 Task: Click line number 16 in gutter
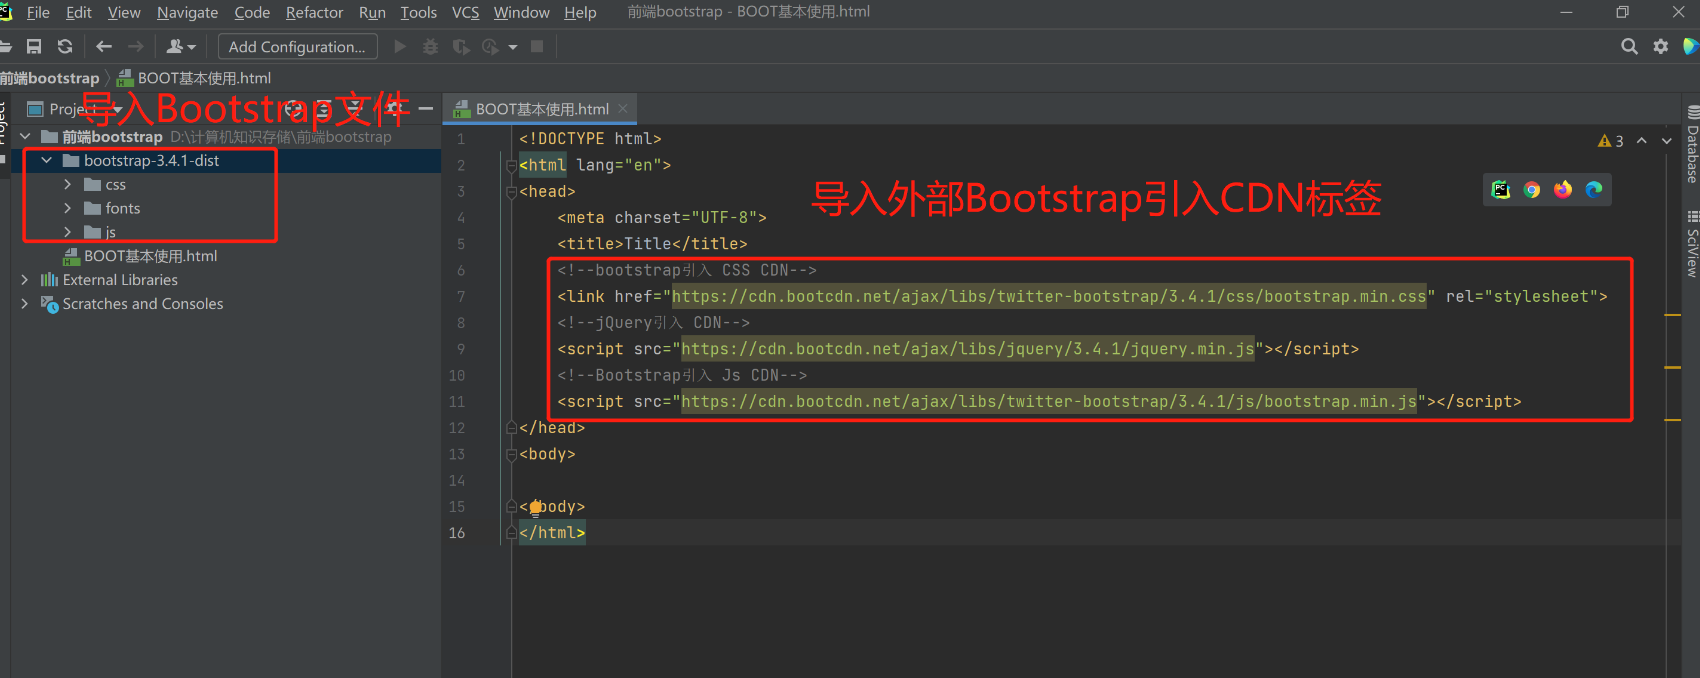tap(457, 533)
